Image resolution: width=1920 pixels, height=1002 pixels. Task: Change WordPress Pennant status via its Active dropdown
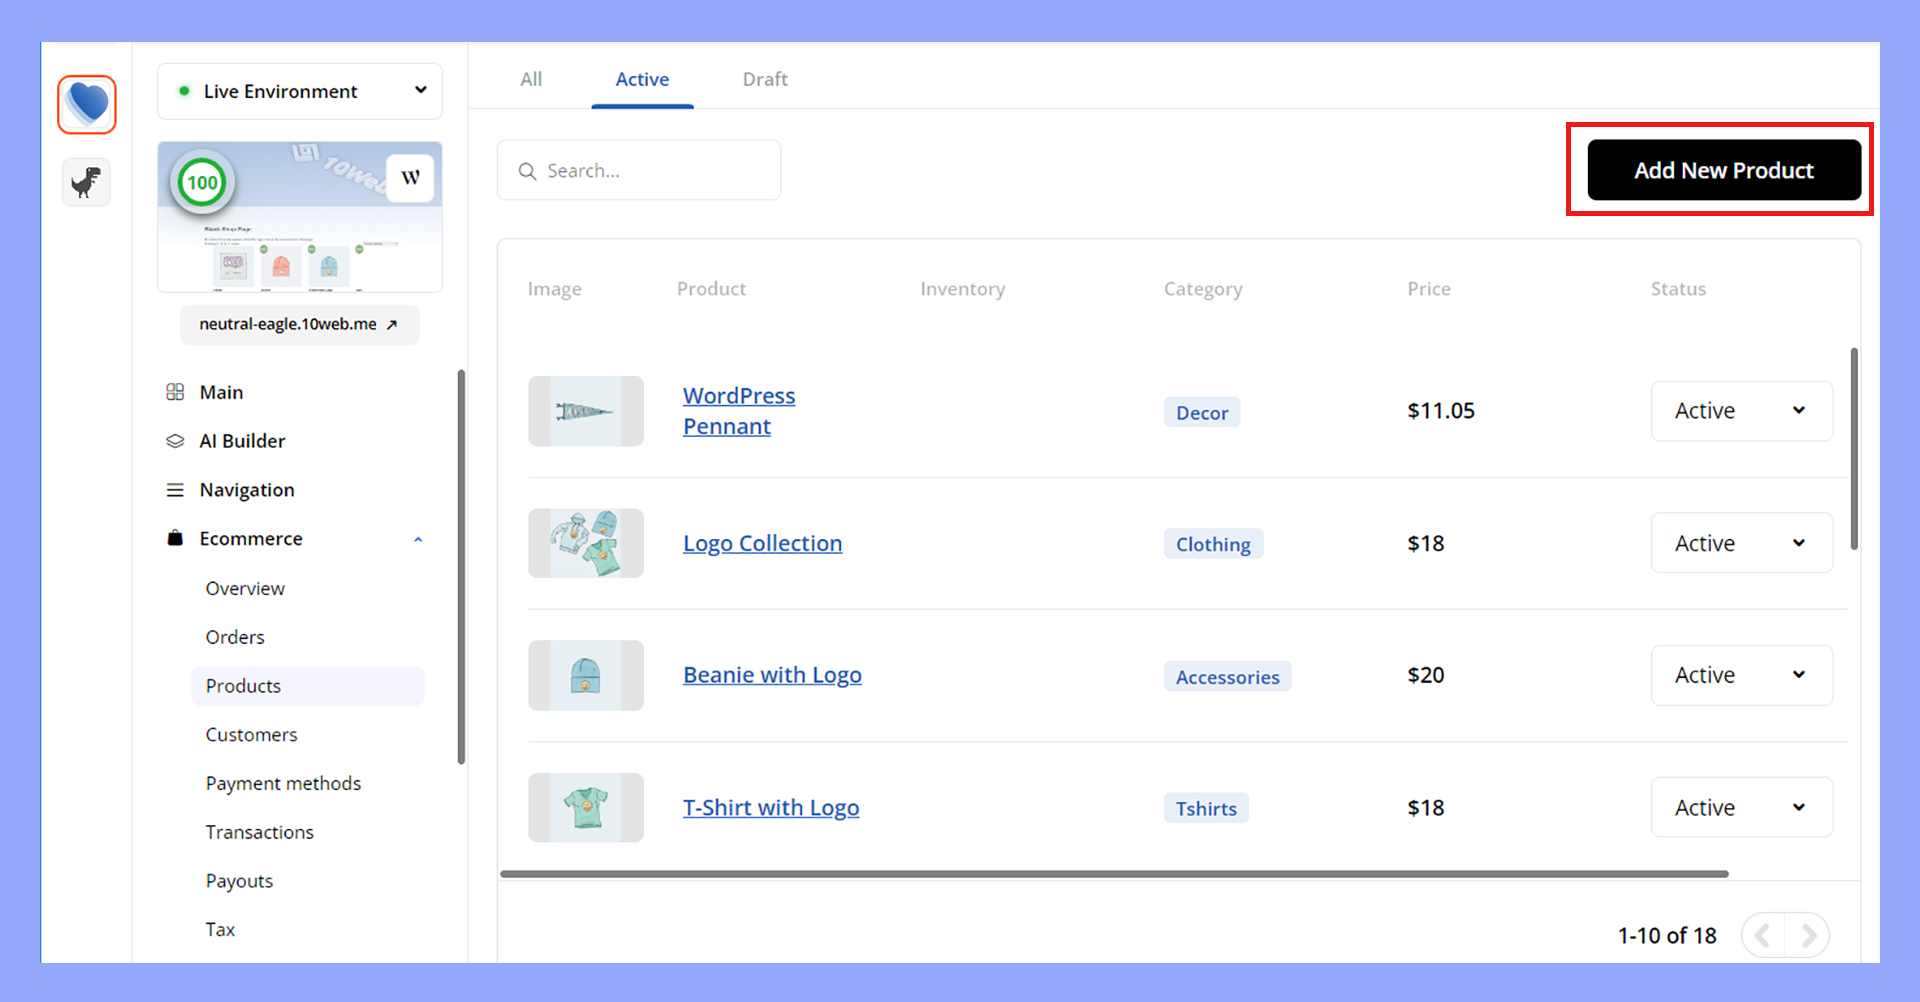pos(1740,410)
